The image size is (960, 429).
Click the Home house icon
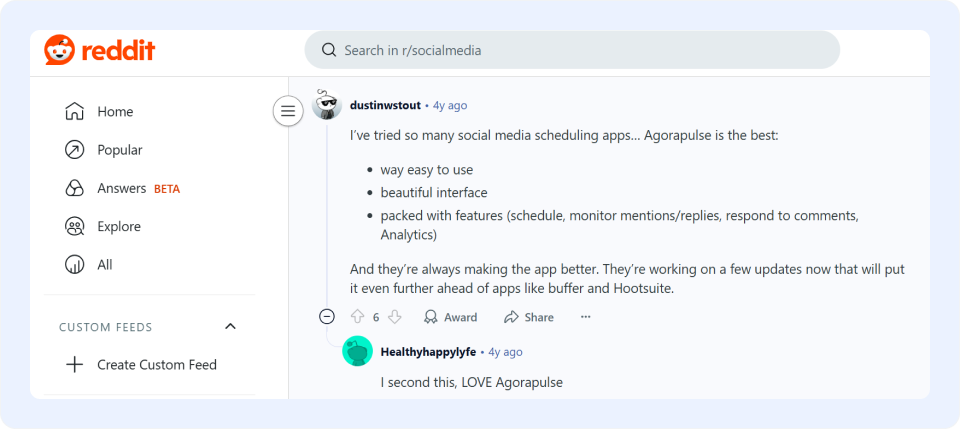[x=74, y=112]
